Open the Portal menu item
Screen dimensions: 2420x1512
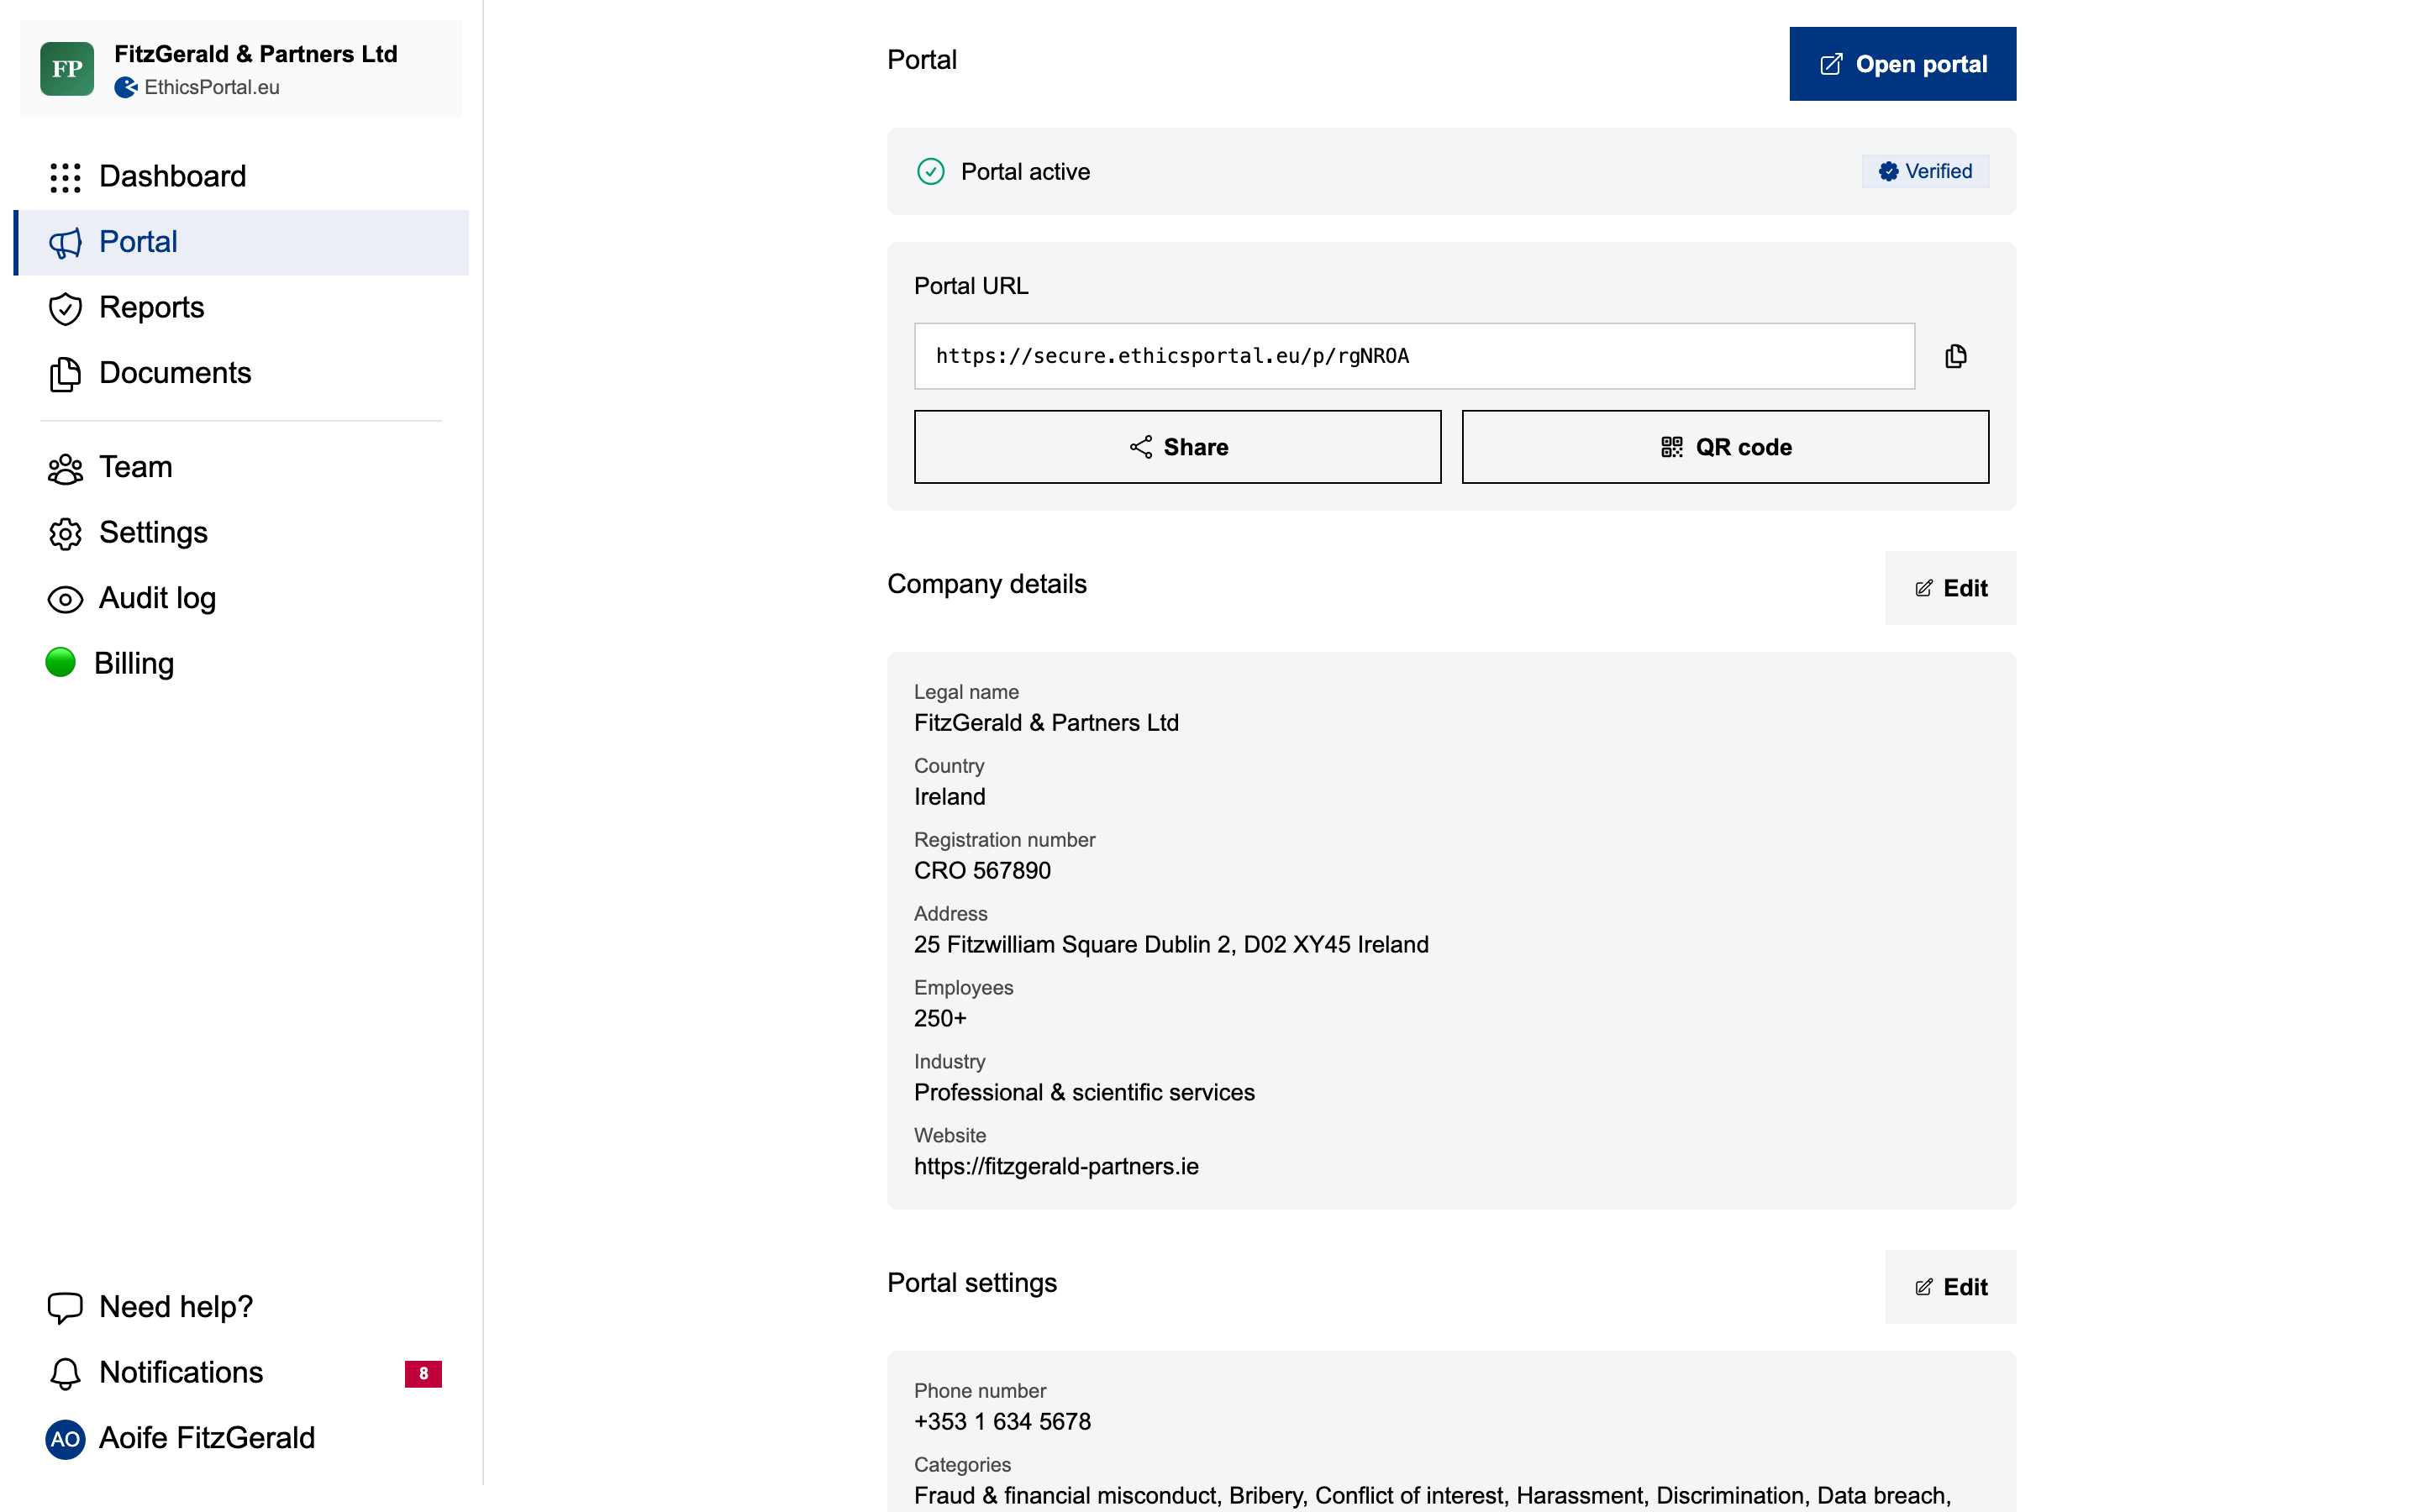click(x=138, y=242)
